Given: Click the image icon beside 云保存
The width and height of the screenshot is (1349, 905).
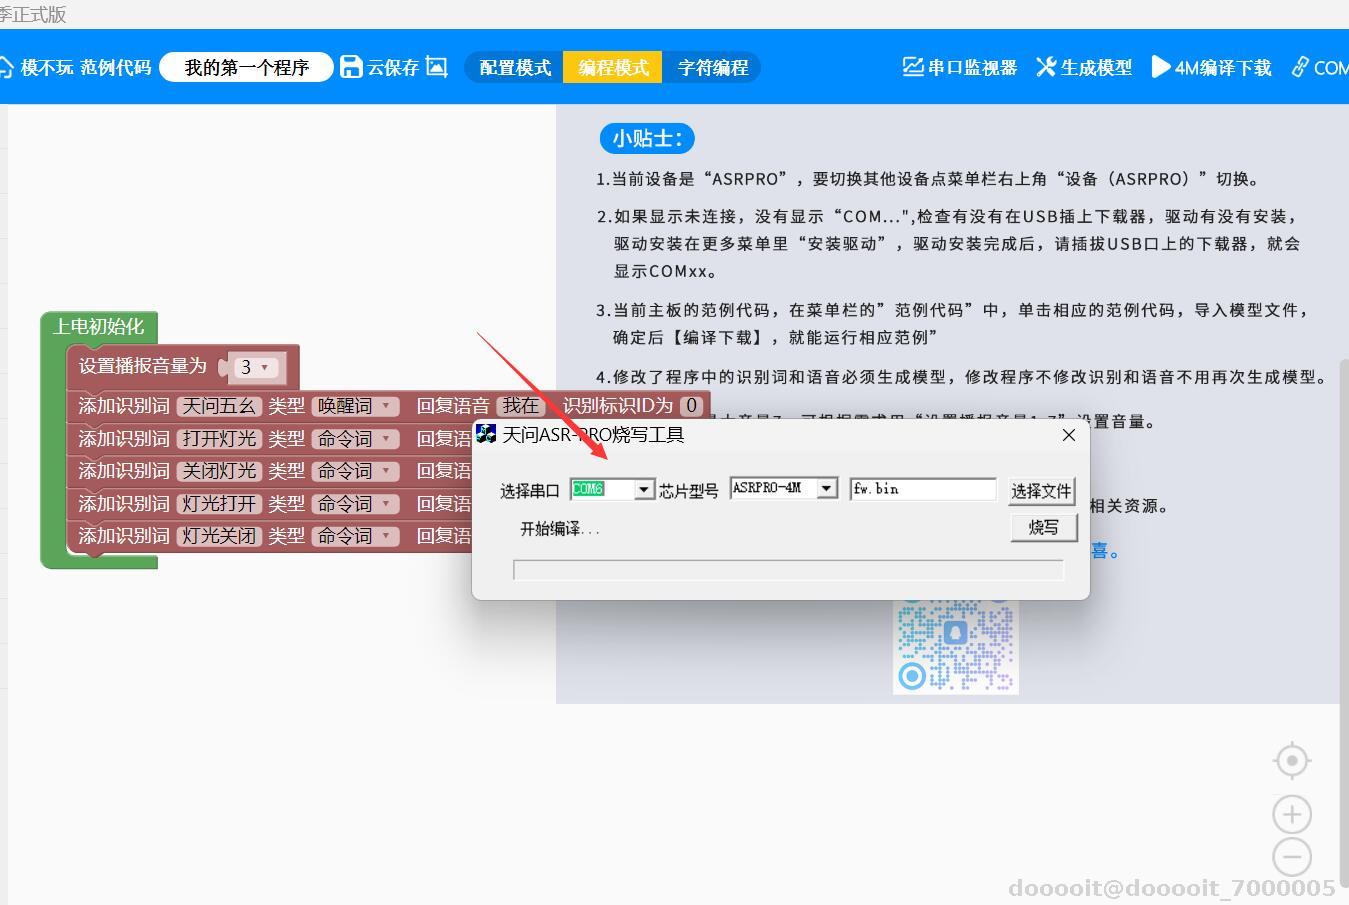Looking at the screenshot, I should click(x=436, y=66).
